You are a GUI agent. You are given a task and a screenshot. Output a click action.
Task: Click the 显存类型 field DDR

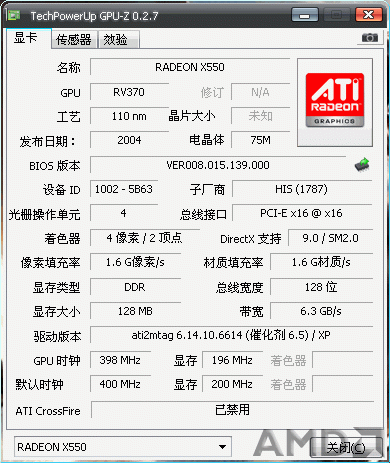136,287
